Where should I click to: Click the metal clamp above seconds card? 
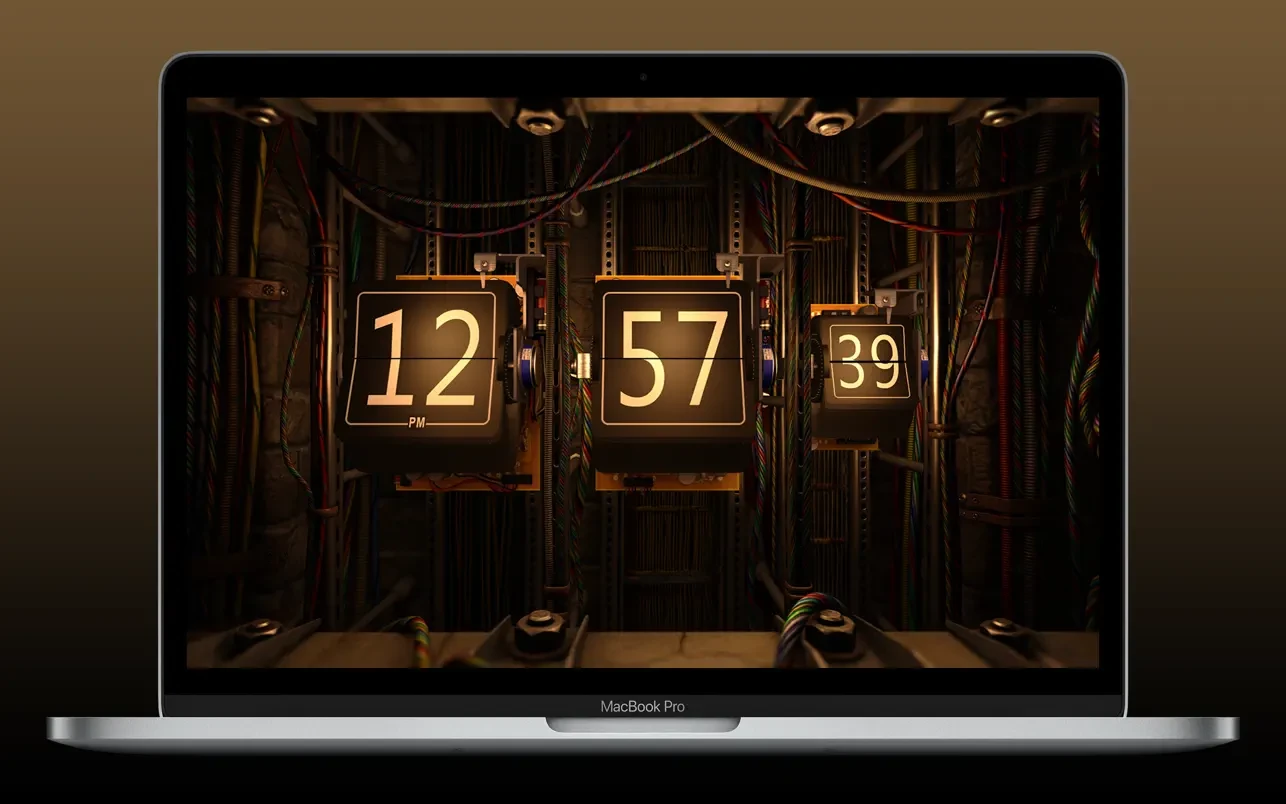tap(884, 297)
